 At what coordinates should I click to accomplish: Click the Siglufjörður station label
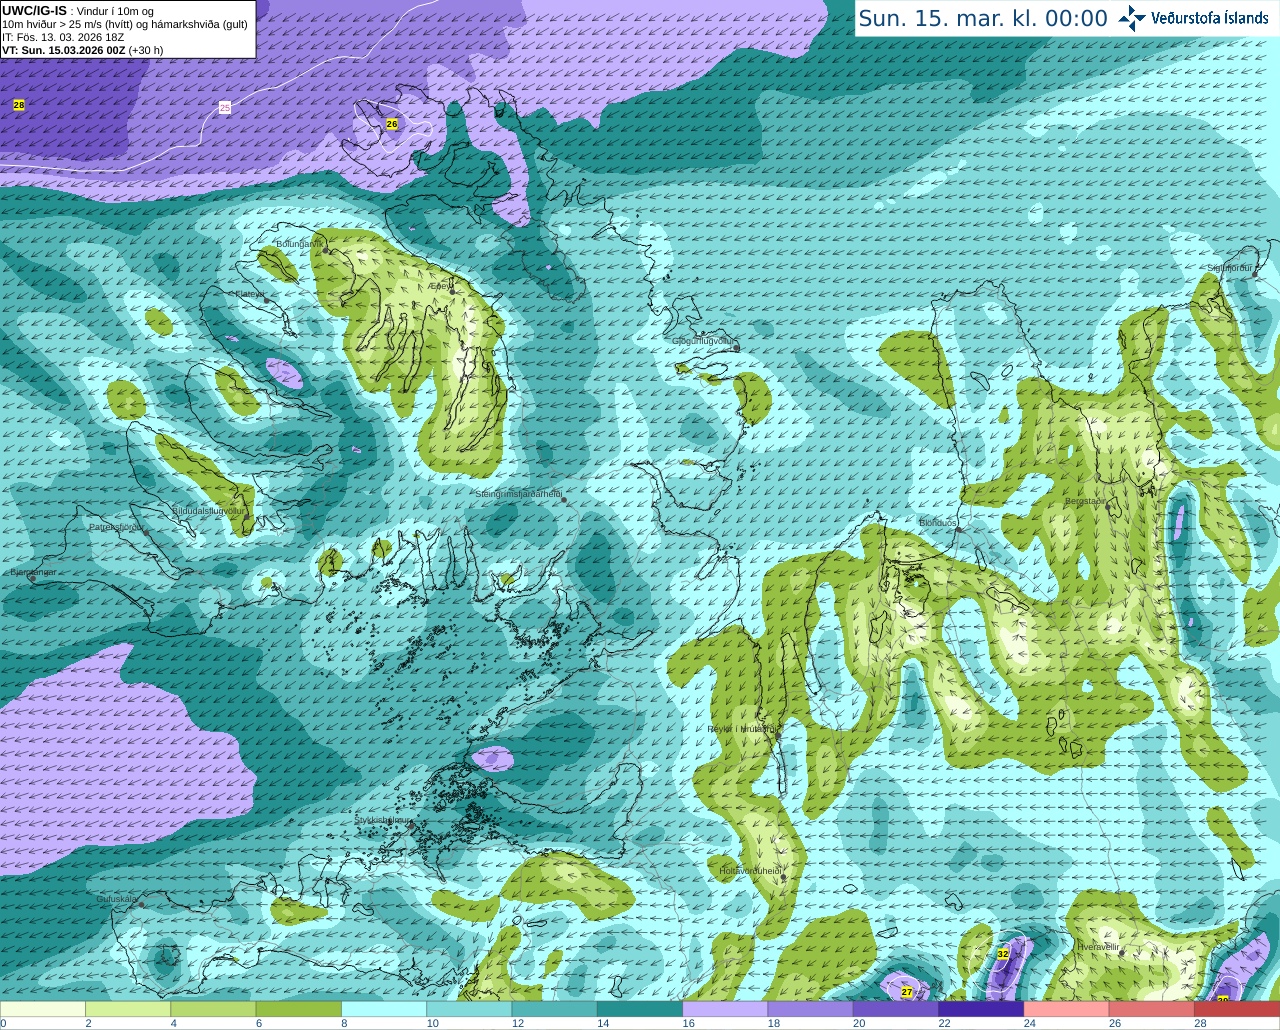[1230, 268]
